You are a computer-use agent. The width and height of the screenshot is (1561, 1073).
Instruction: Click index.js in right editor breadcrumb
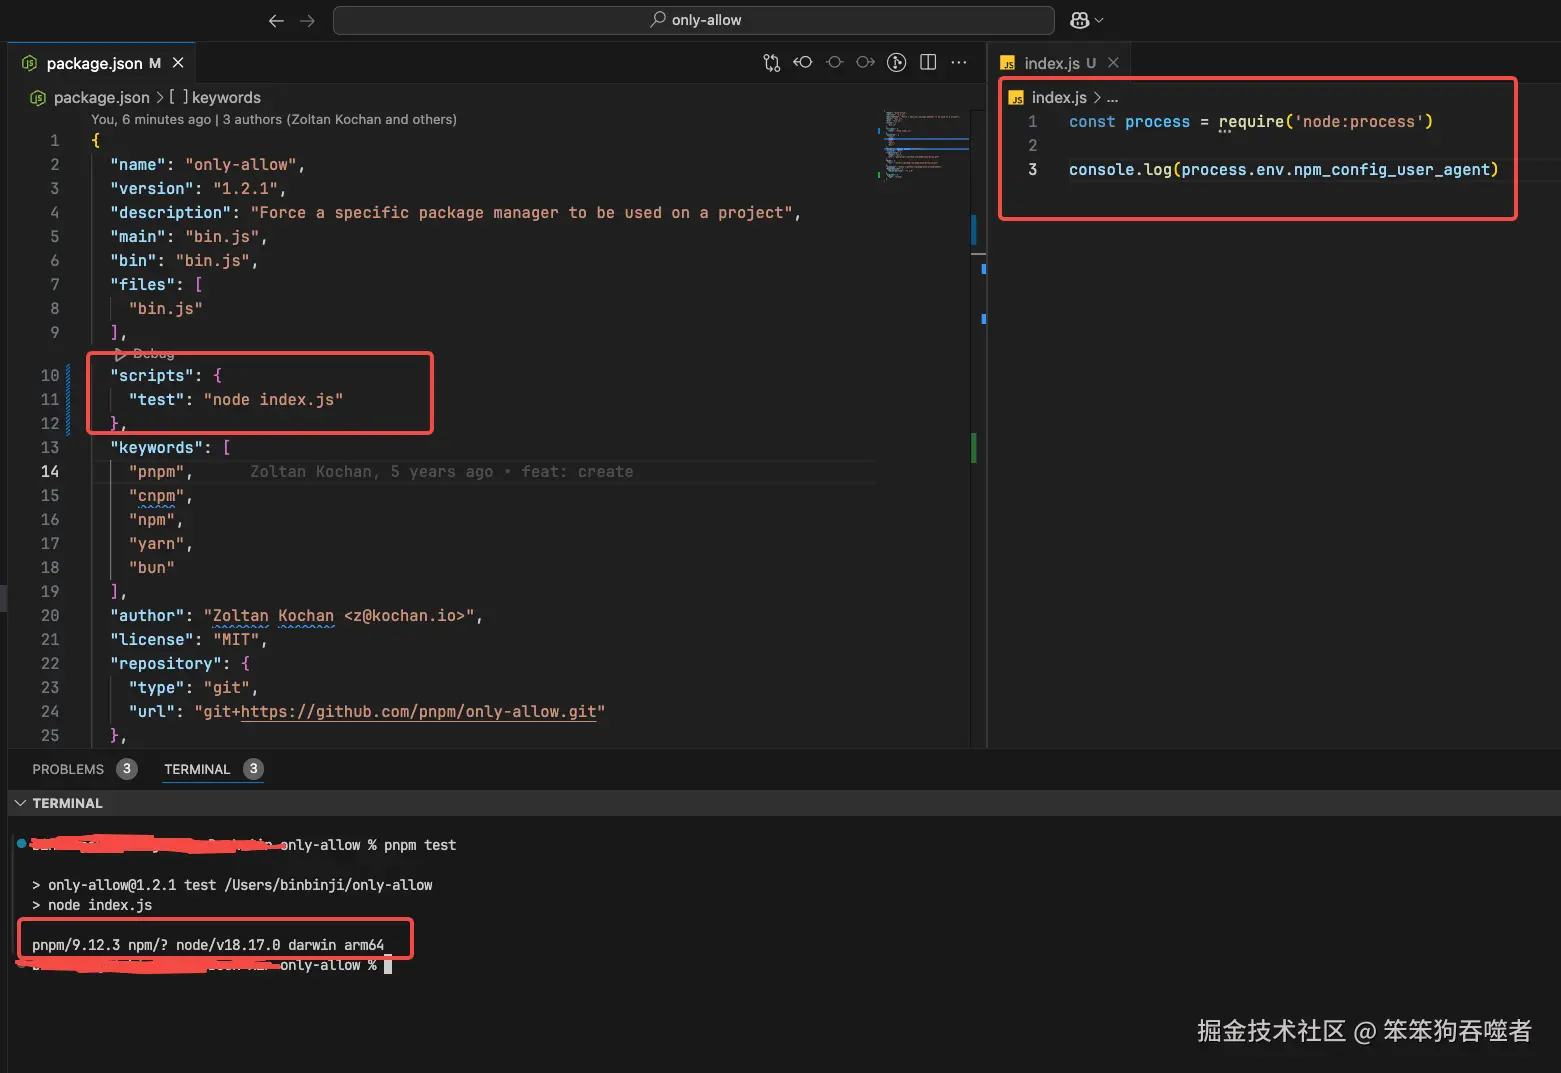pos(1059,97)
